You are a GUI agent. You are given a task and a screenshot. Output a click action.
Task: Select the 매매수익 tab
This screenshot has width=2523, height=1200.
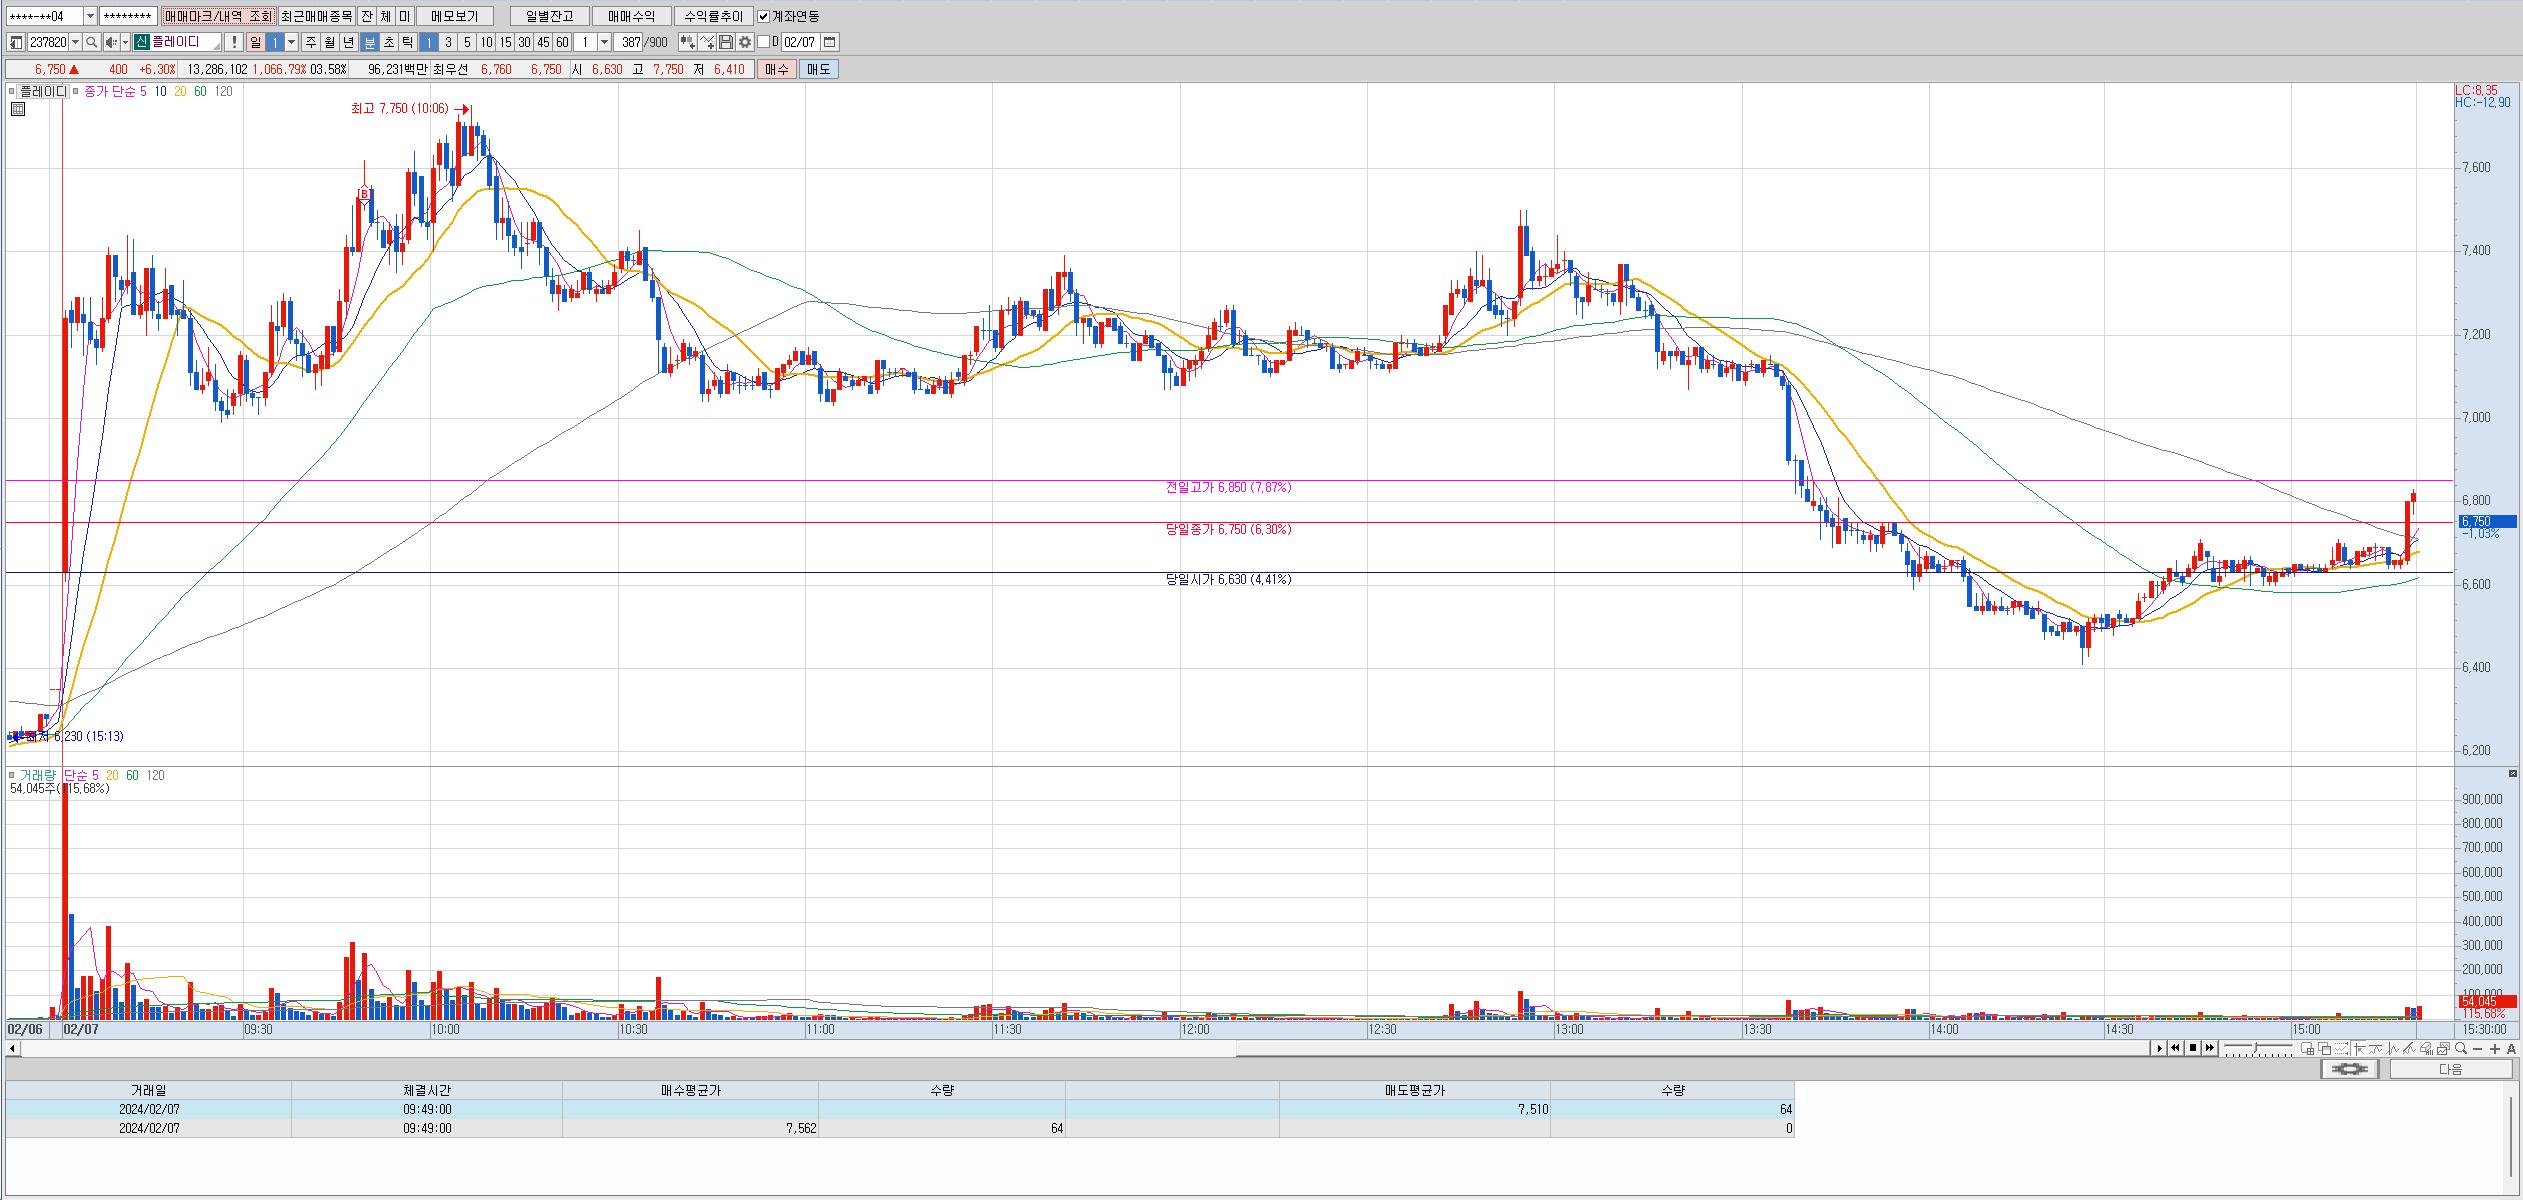click(x=631, y=16)
